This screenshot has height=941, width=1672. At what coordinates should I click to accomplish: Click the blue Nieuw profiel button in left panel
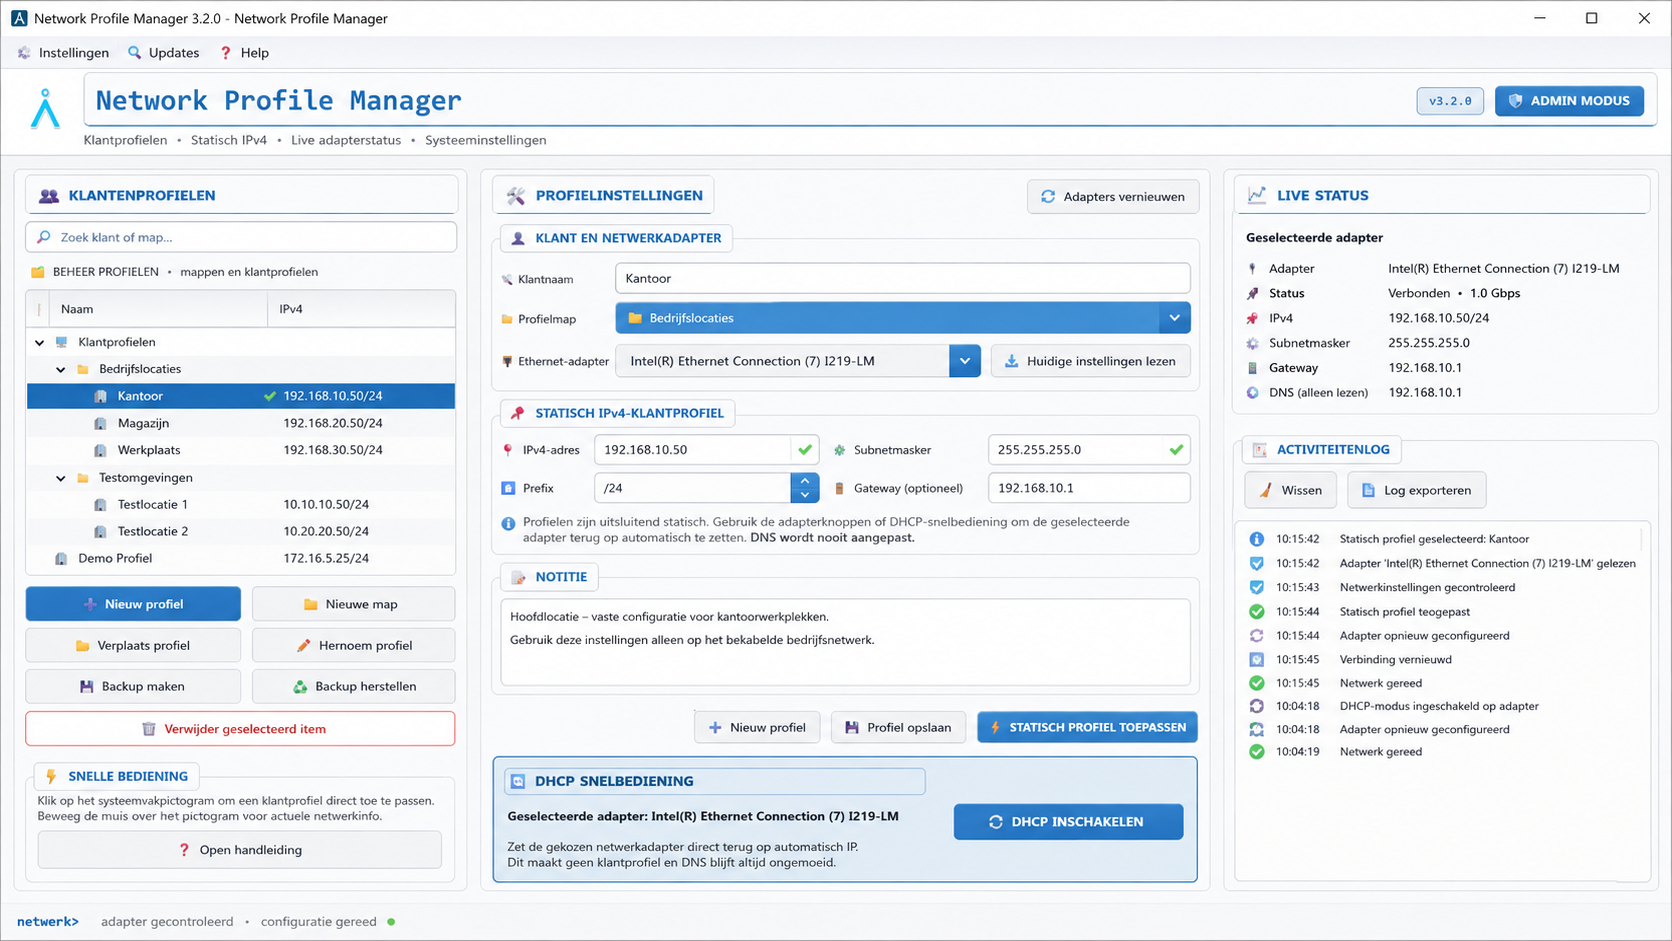coord(133,604)
